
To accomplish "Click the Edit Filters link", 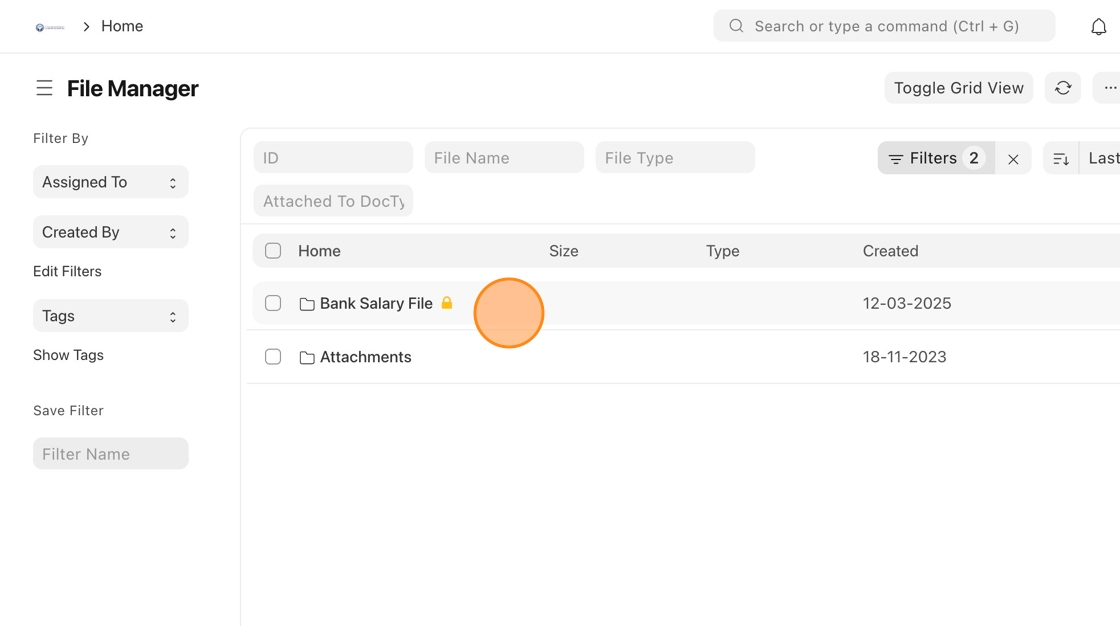I will tap(67, 271).
